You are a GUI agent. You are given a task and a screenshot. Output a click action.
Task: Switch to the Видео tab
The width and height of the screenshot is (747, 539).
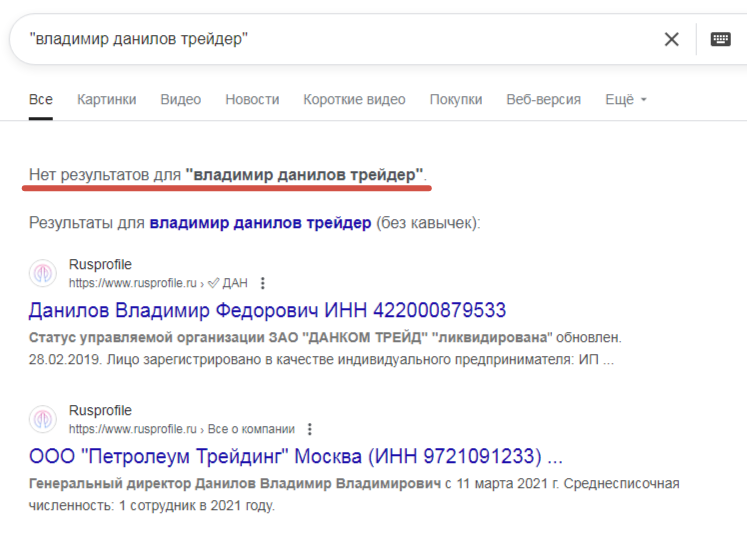[181, 99]
